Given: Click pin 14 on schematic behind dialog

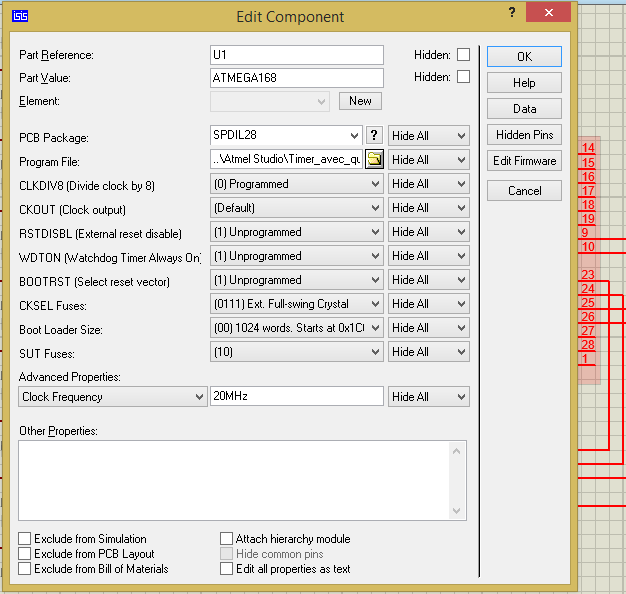Looking at the screenshot, I should pos(588,148).
